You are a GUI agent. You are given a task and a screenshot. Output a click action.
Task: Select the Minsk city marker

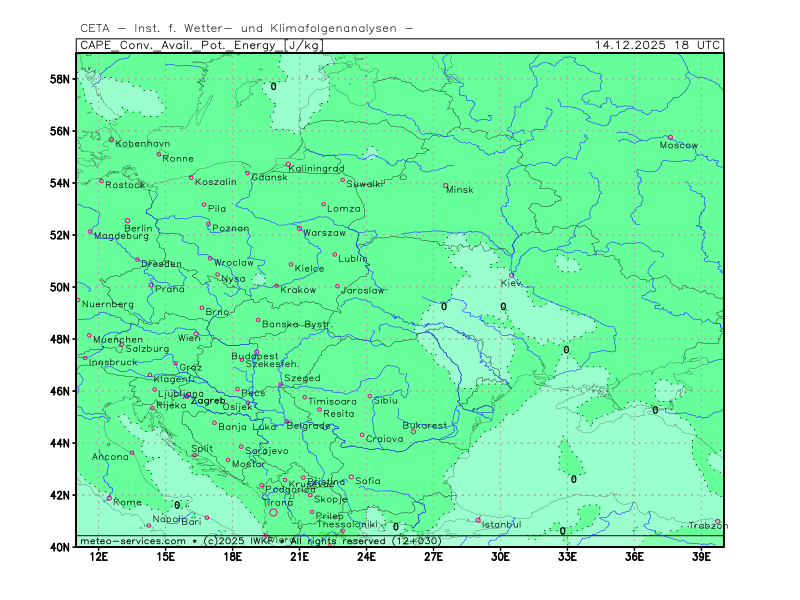[446, 185]
